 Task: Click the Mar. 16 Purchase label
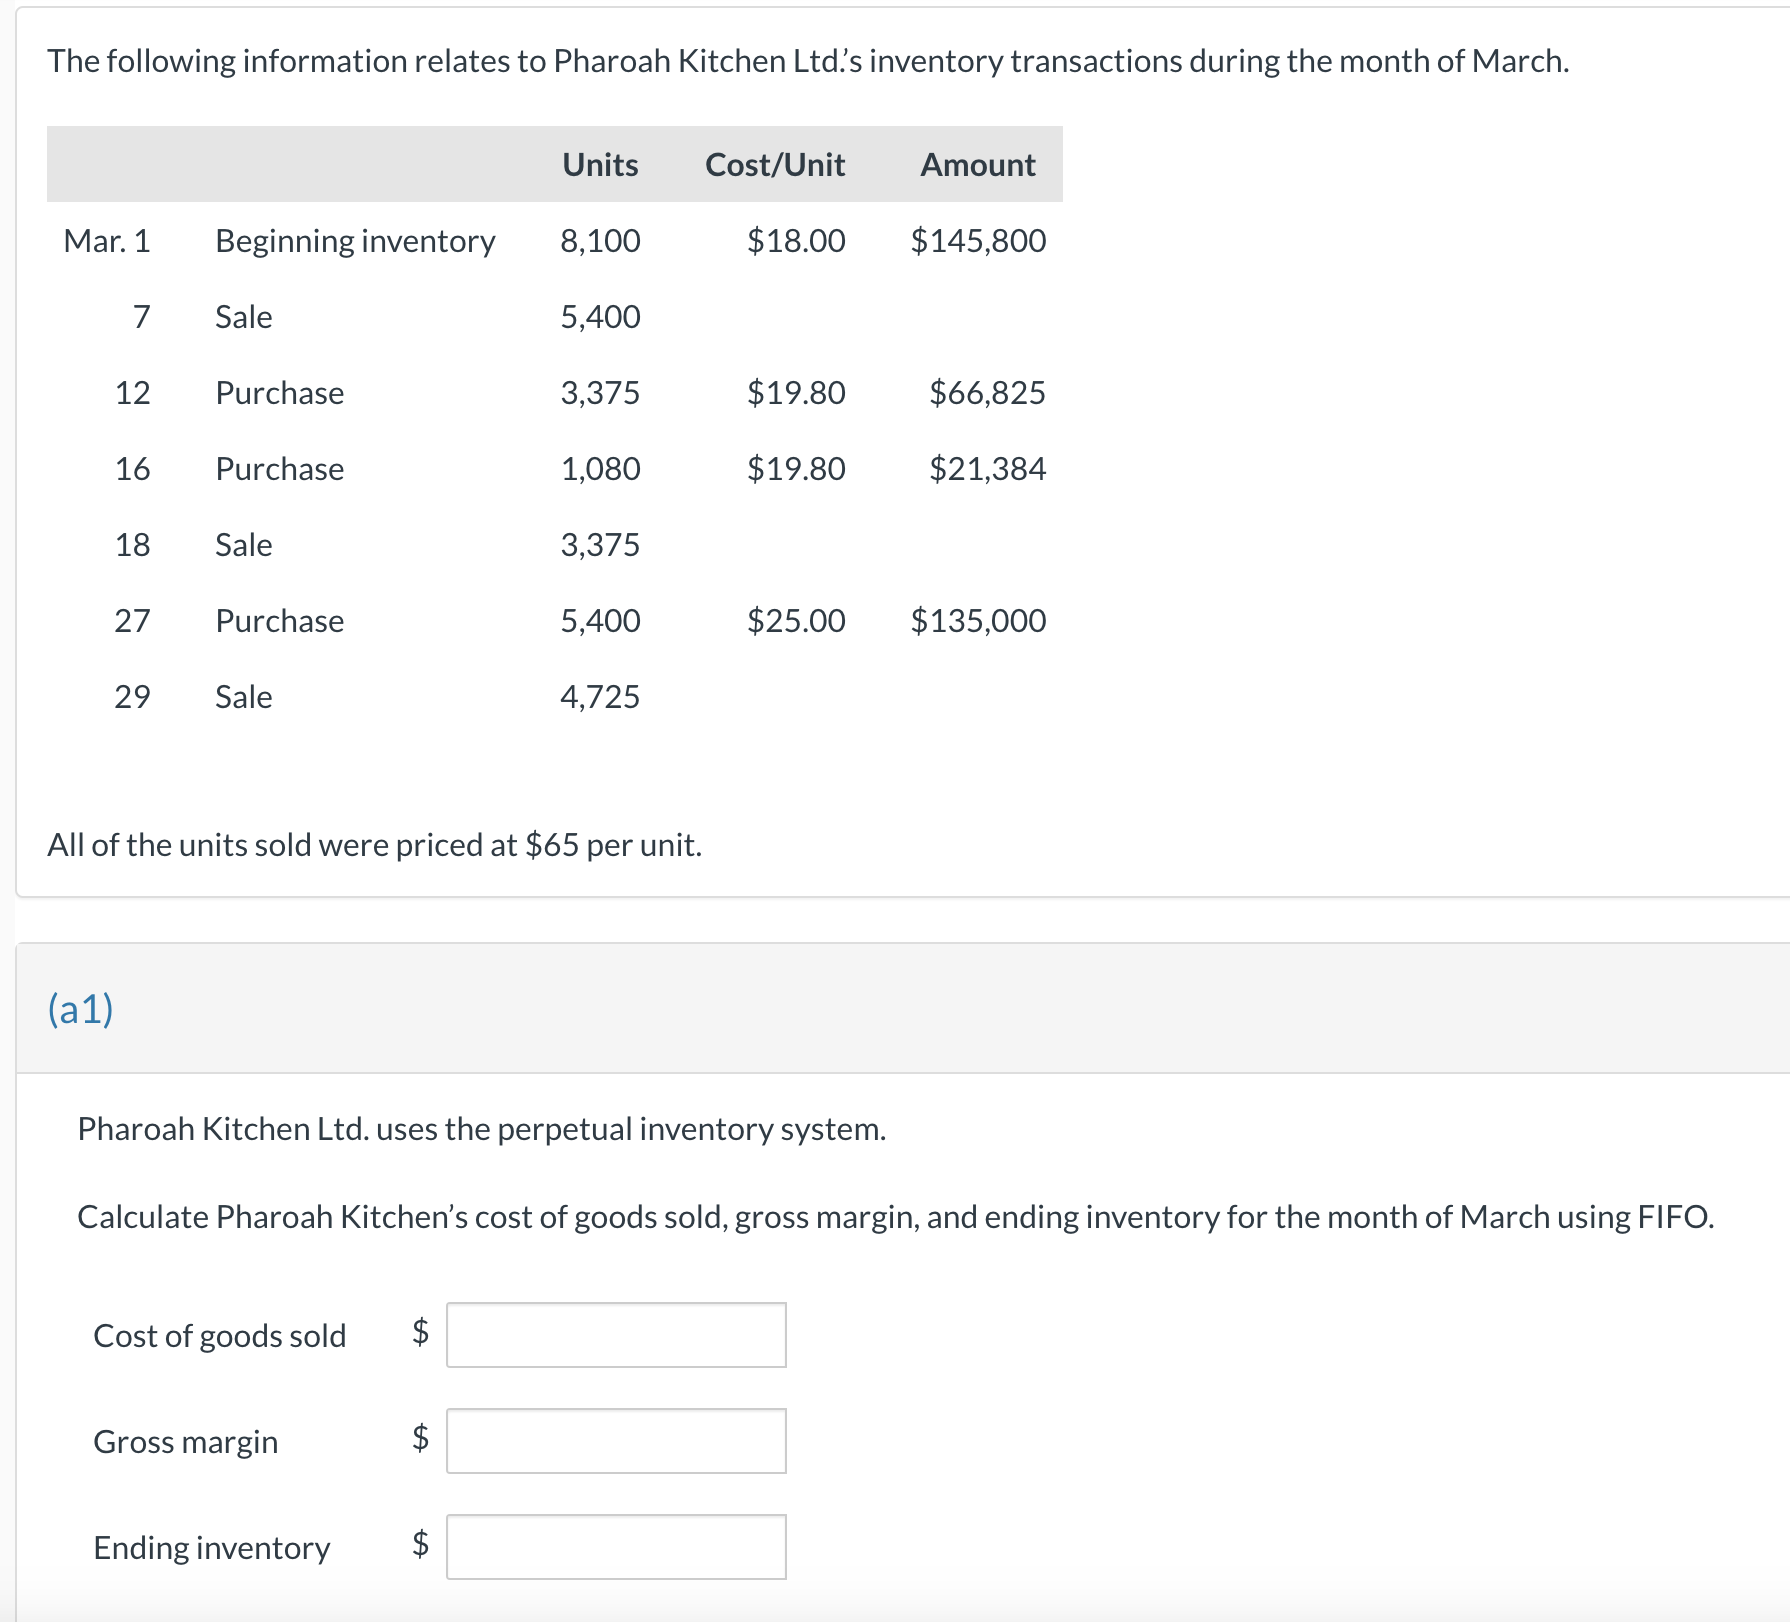click(x=279, y=468)
